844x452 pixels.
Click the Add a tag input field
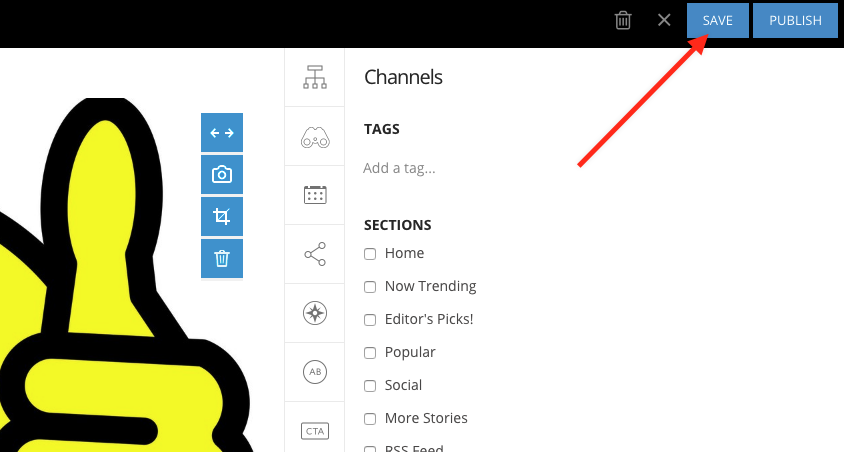450,168
